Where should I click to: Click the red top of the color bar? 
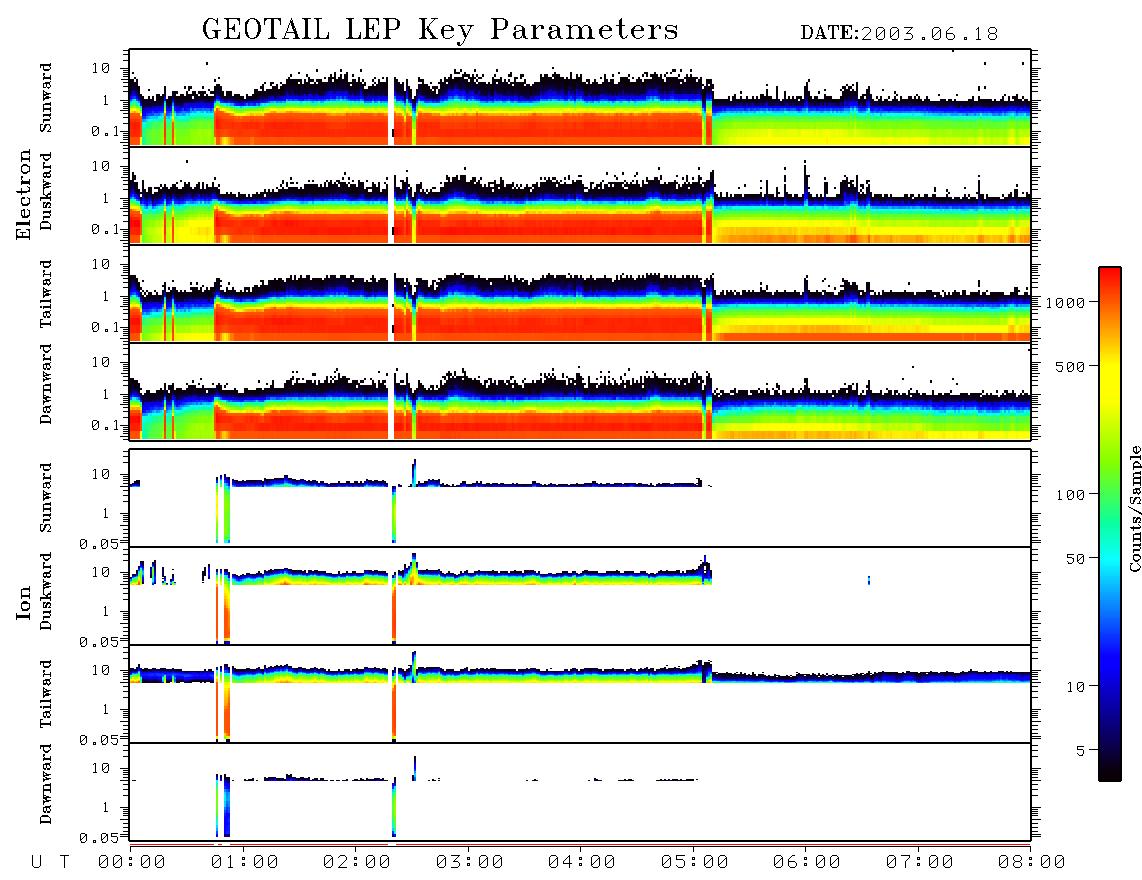pyautogui.click(x=1110, y=274)
